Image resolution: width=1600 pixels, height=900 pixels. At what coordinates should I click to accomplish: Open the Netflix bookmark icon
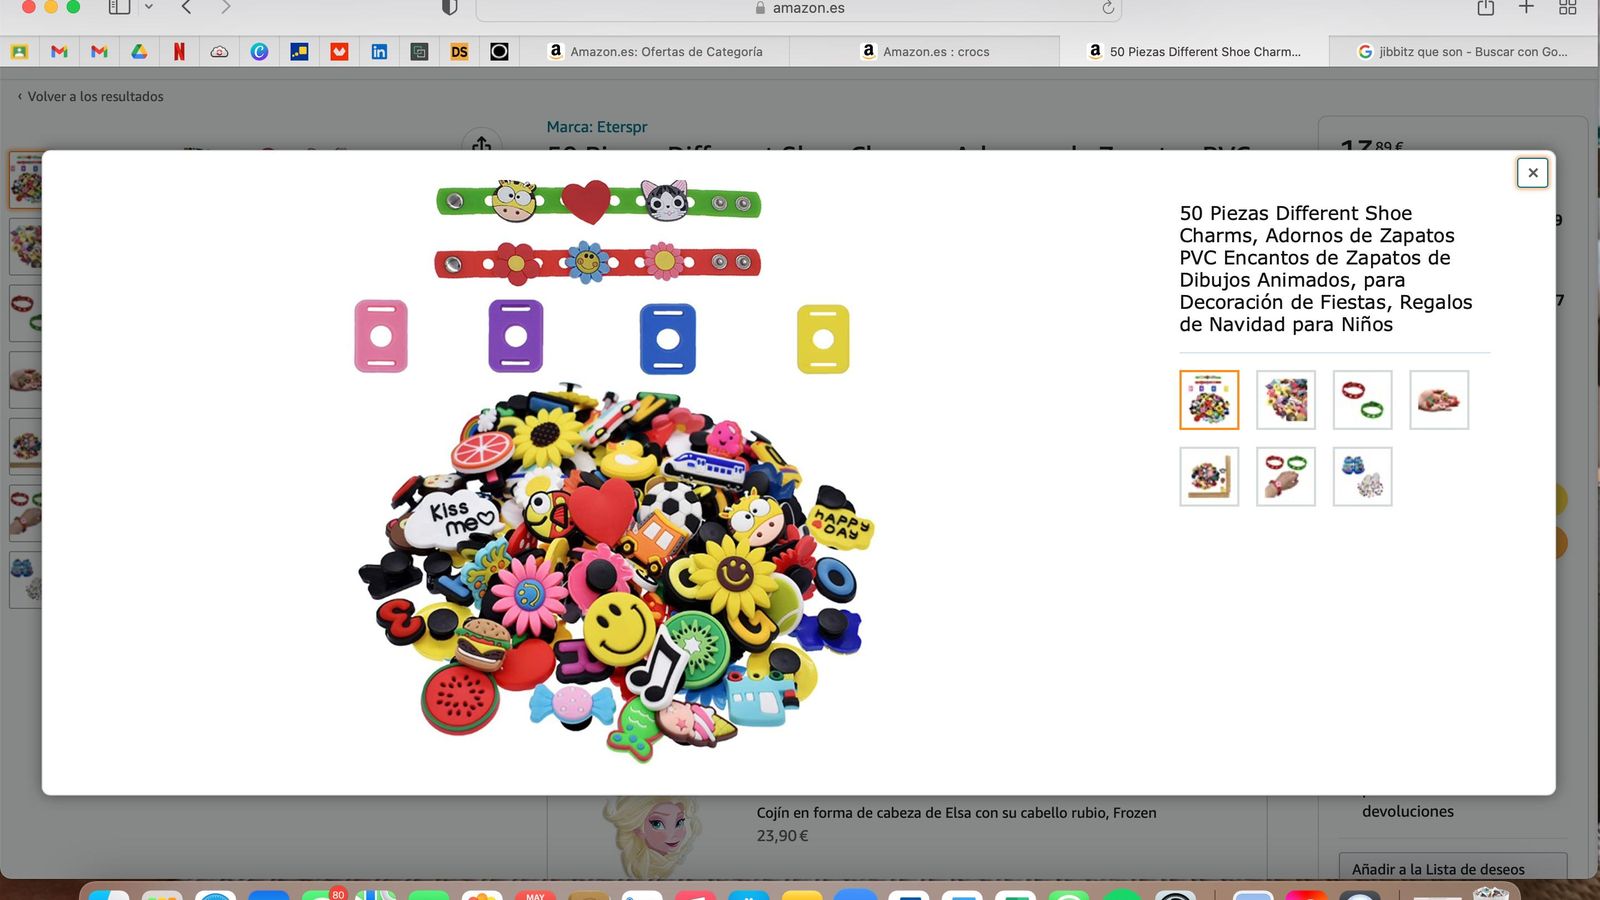tap(179, 51)
